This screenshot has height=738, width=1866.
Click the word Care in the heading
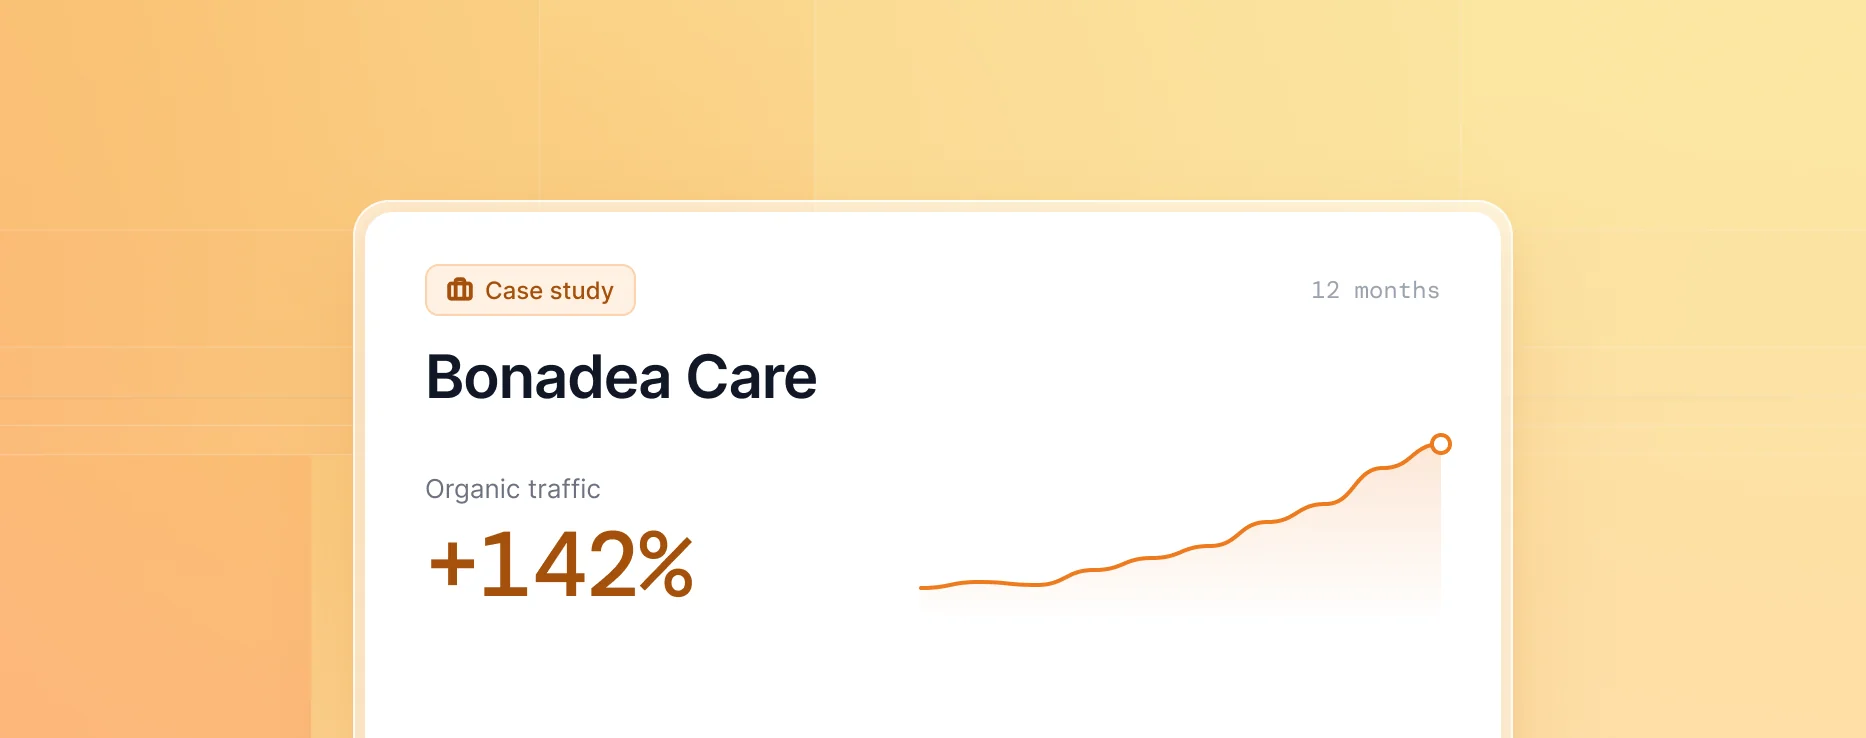point(751,377)
